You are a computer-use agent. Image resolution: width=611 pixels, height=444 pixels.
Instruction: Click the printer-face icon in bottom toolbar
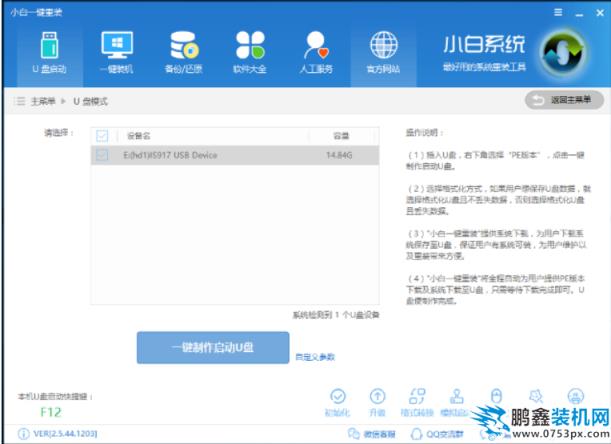[x=576, y=396]
